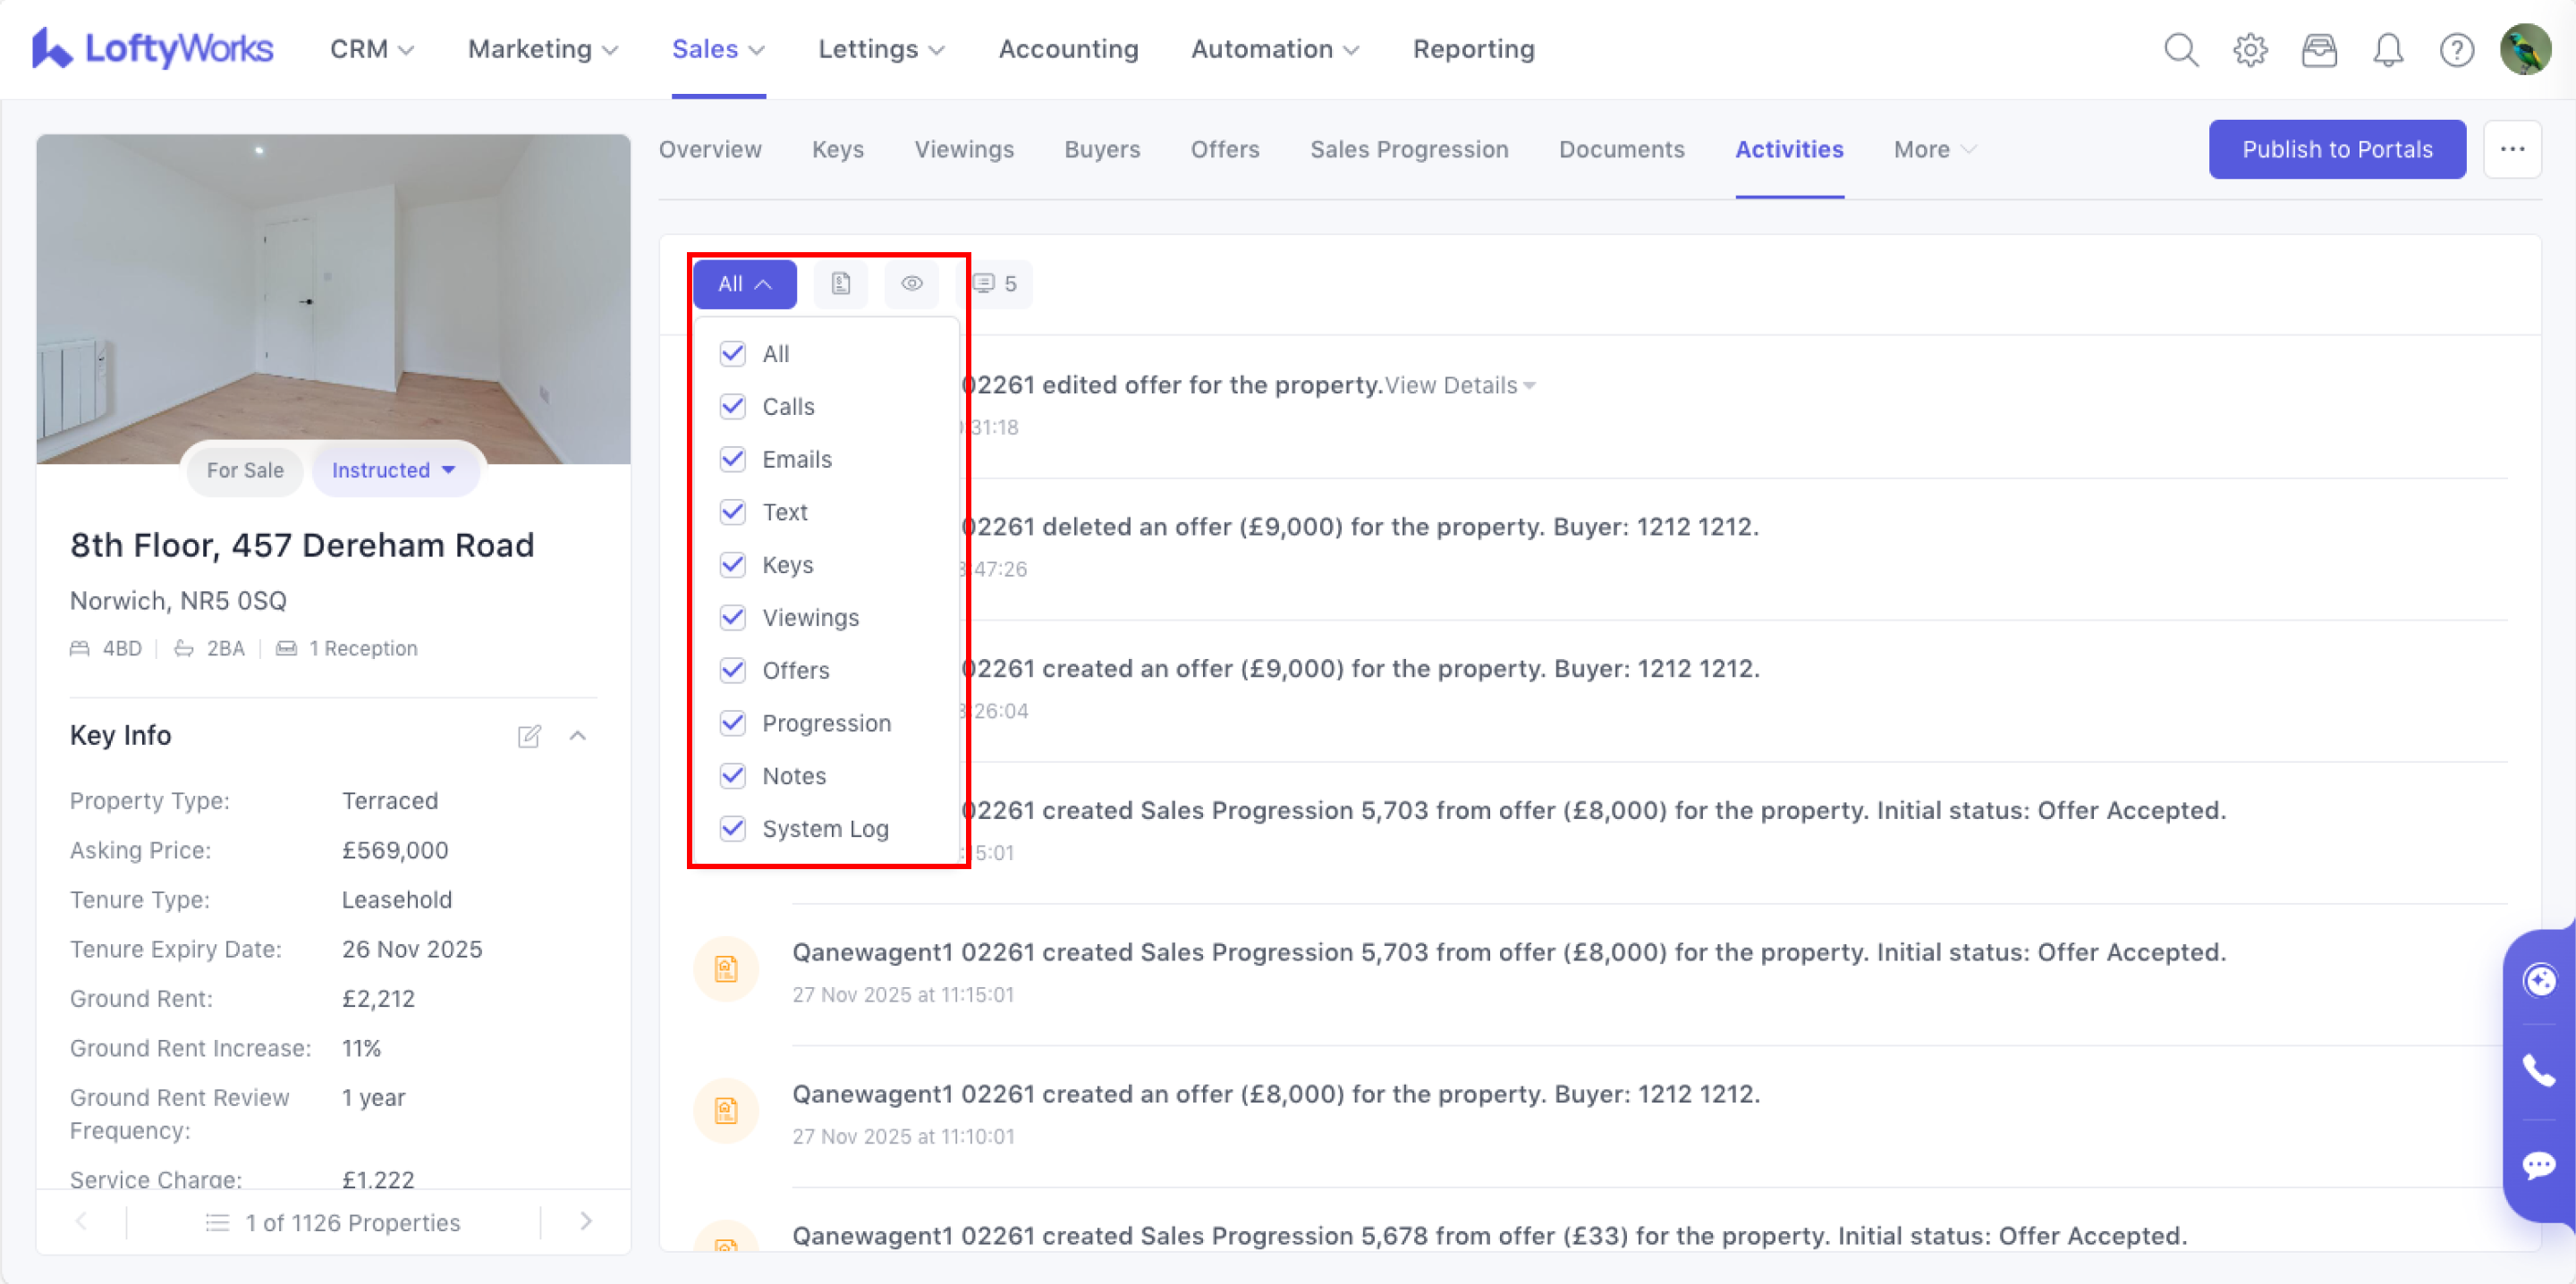Filter activities by document icon
Viewport: 2576px width, 1284px height.
click(840, 284)
